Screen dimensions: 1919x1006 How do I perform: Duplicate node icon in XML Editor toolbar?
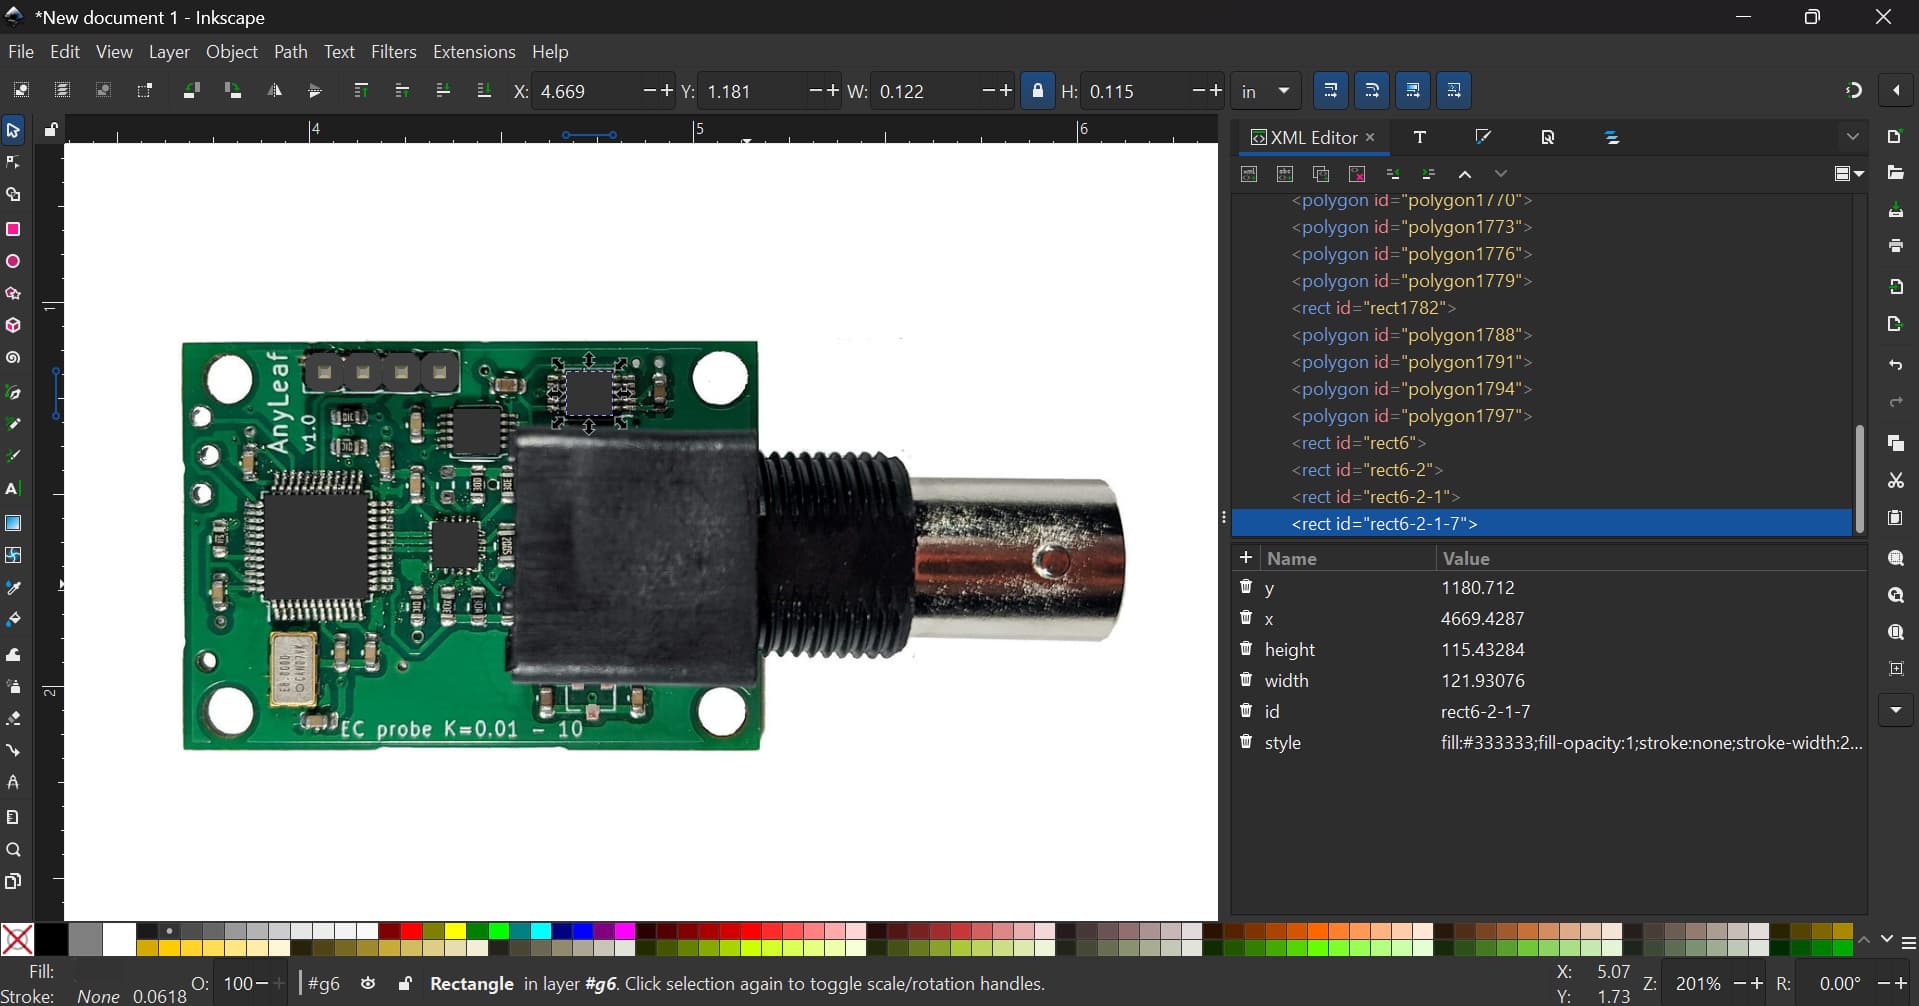[x=1321, y=174]
